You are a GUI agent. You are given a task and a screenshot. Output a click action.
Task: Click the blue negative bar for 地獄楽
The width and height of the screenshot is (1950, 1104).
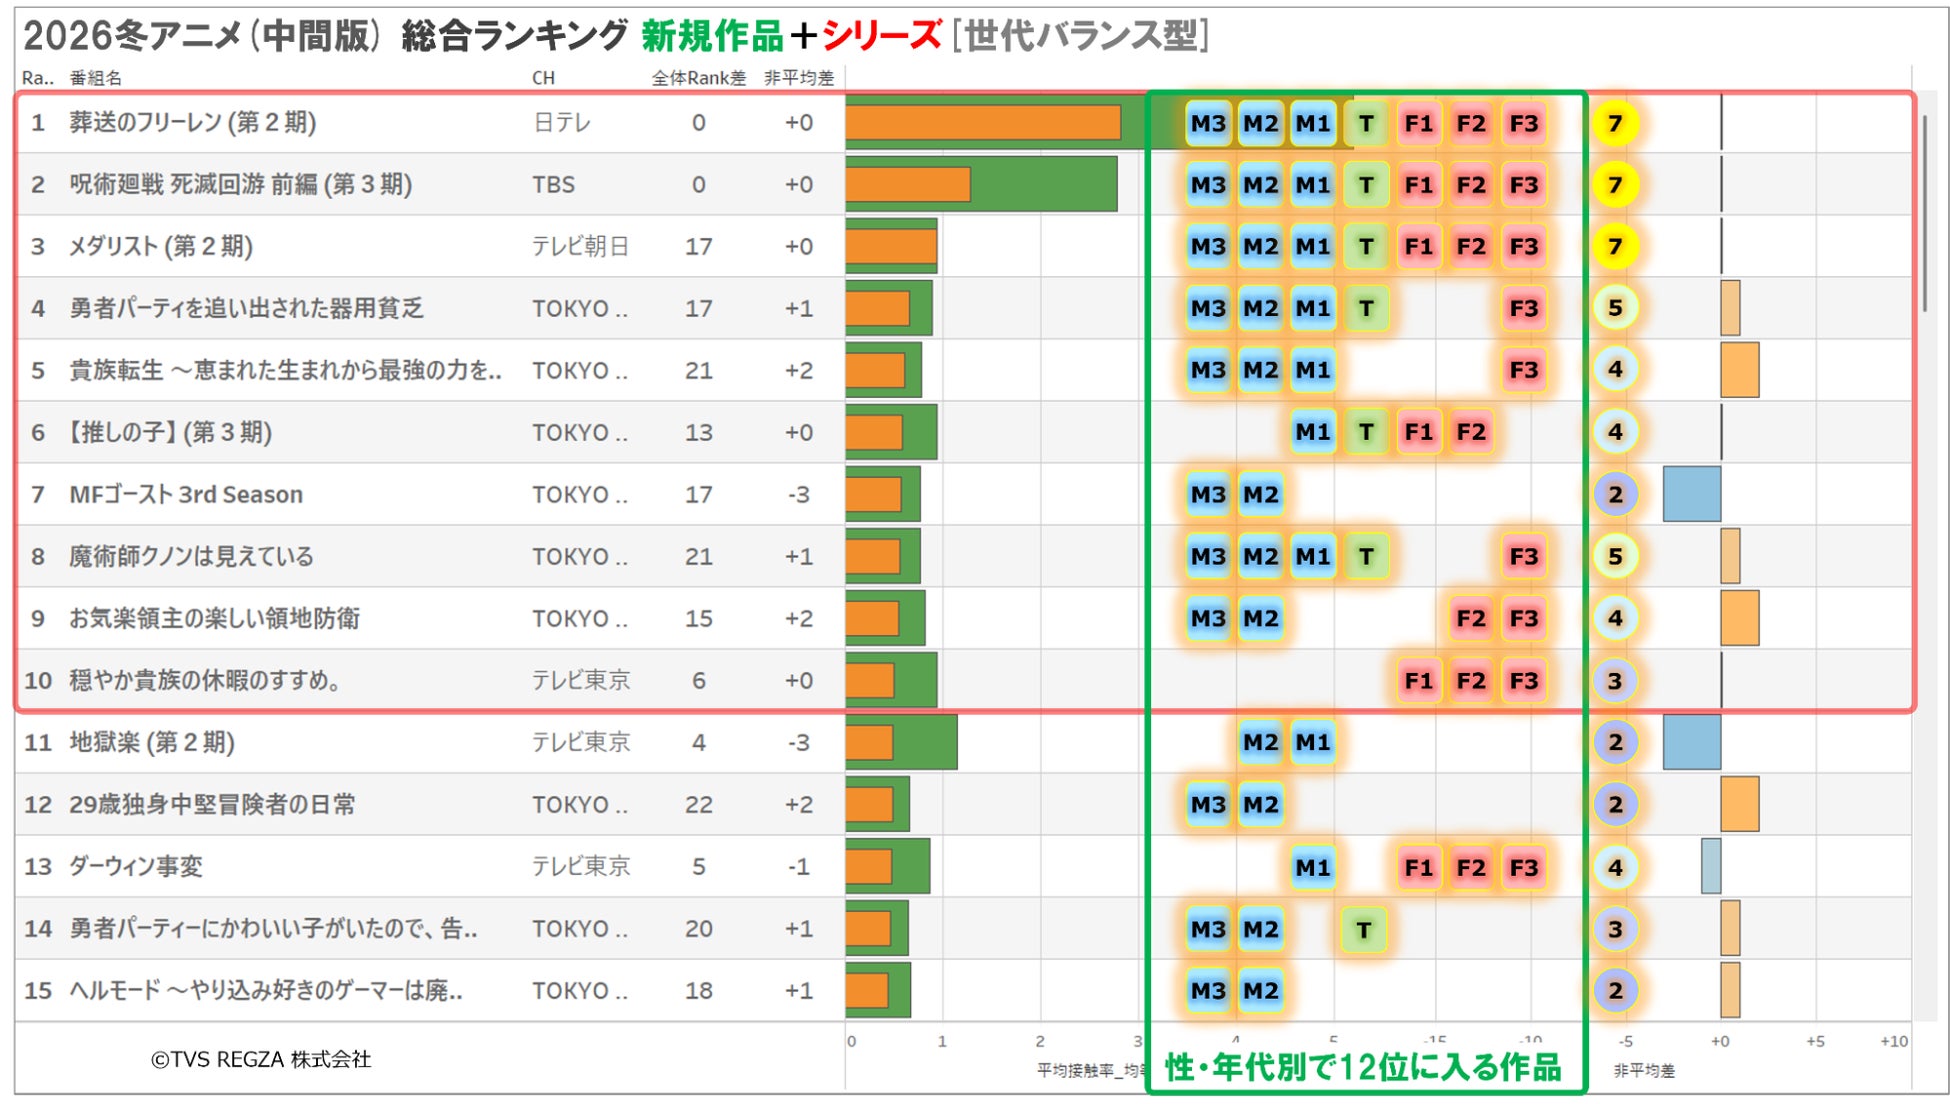click(1691, 742)
